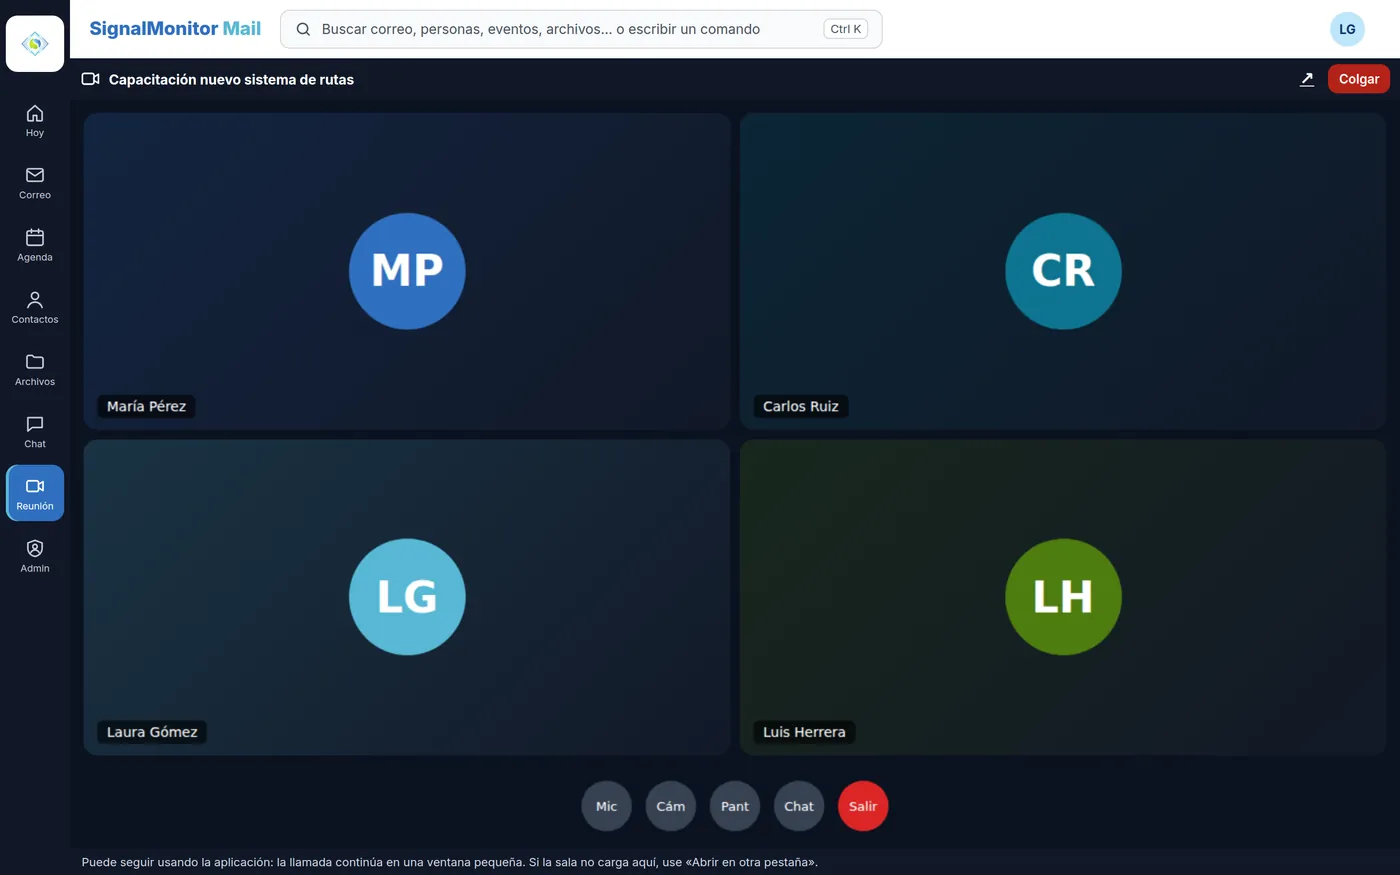Click the footer note about la llamada continúa
The height and width of the screenshot is (875, 1400).
[450, 862]
